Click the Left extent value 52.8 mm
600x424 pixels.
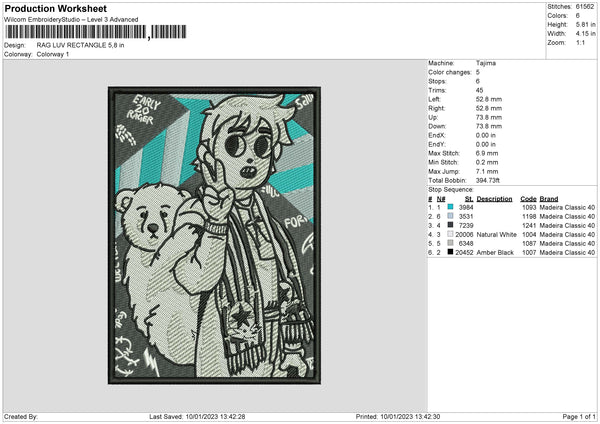click(x=489, y=99)
